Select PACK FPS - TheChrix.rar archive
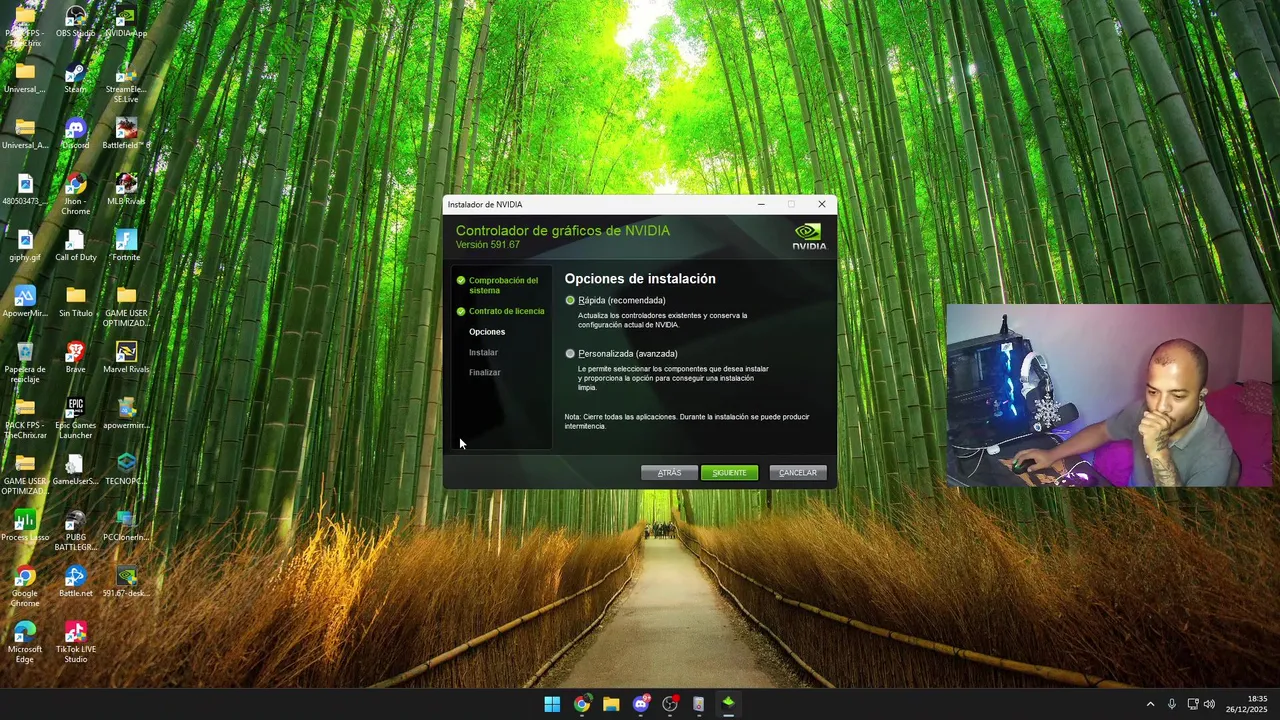 (25, 419)
